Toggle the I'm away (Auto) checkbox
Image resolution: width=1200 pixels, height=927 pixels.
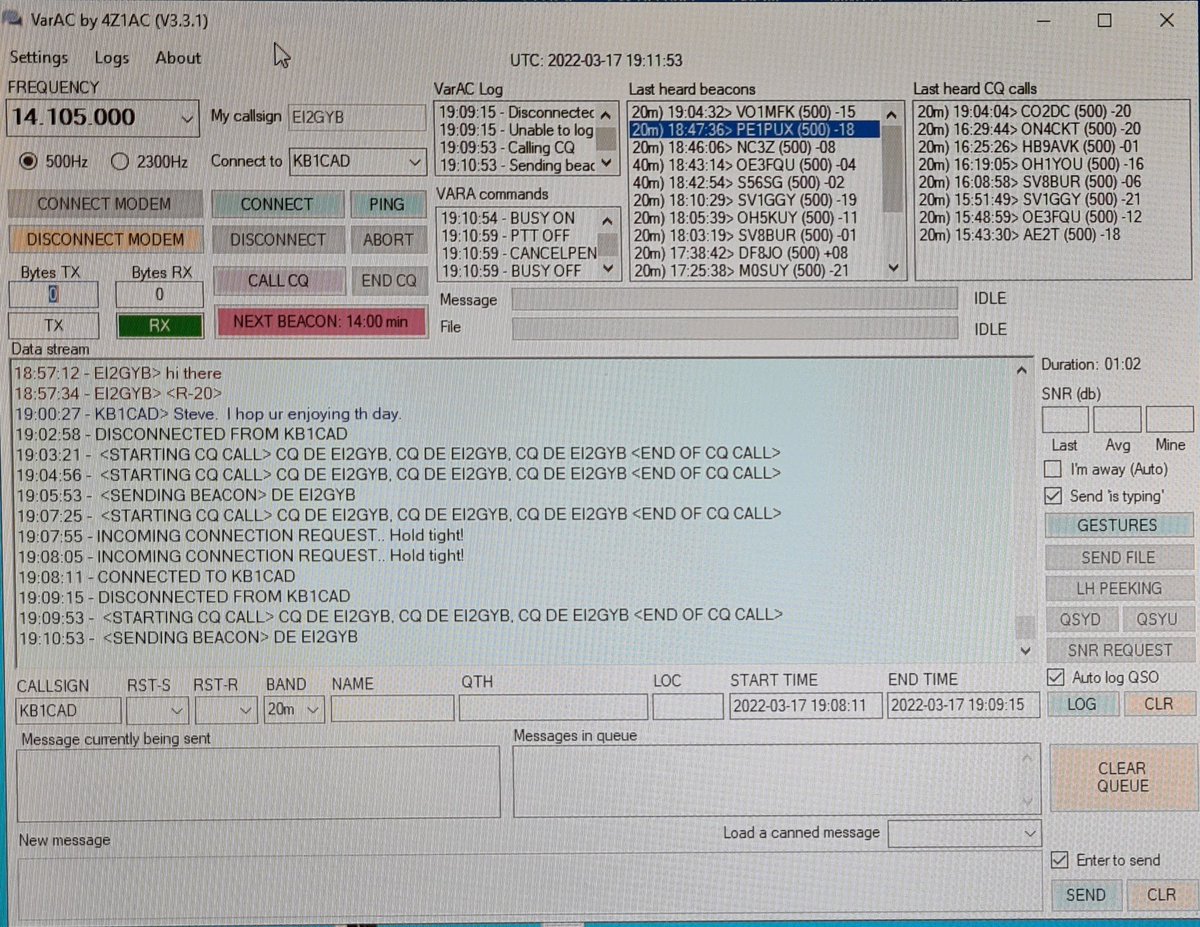[x=1052, y=469]
